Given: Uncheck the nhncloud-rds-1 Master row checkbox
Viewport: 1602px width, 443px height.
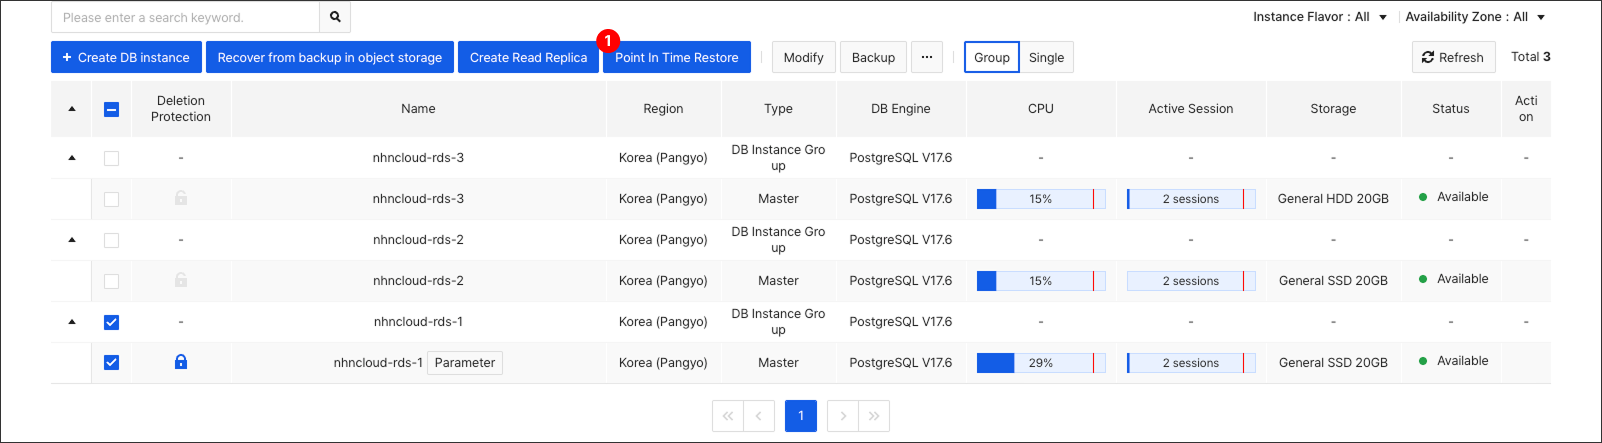Looking at the screenshot, I should click(111, 362).
